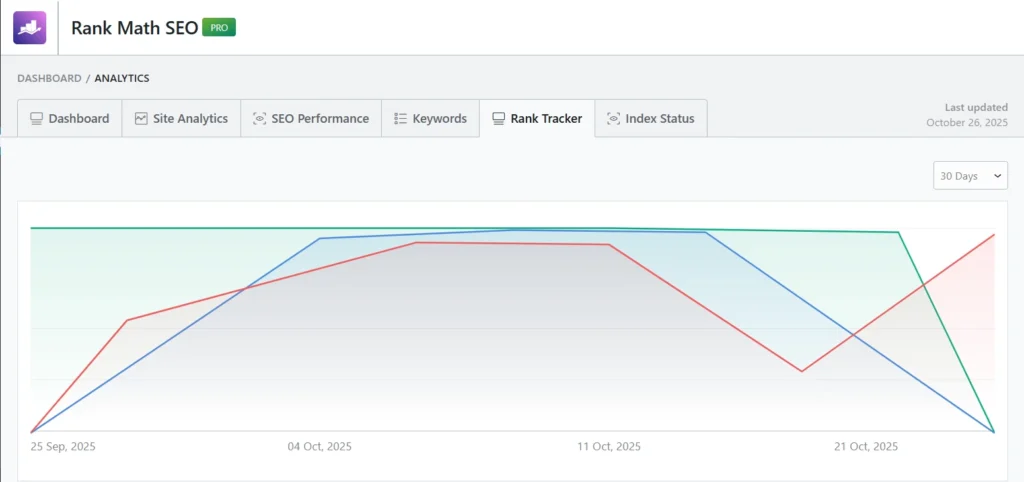Click the Last updated label
Image resolution: width=1024 pixels, height=482 pixels.
976,107
